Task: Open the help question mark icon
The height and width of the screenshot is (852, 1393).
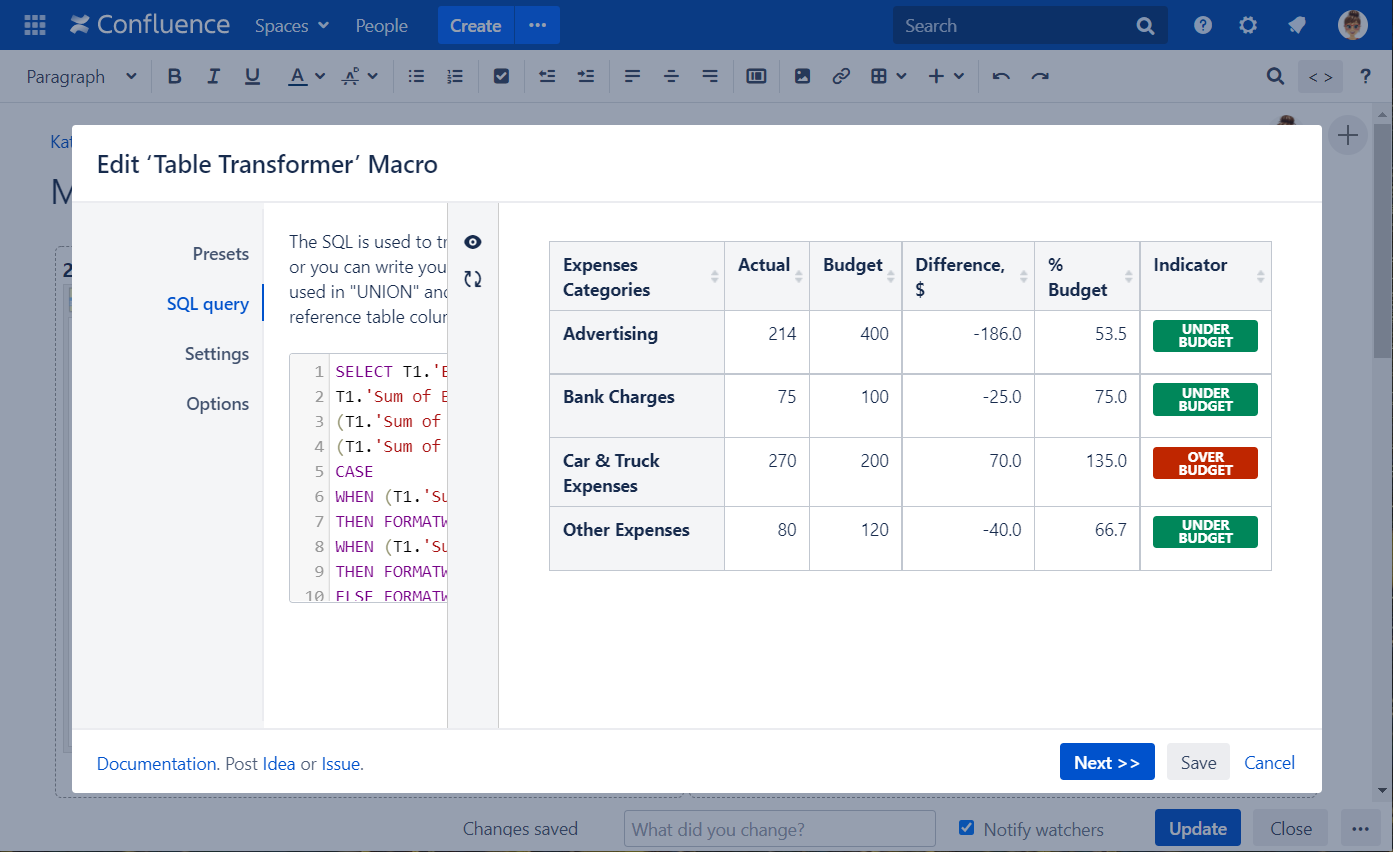Action: tap(1203, 26)
